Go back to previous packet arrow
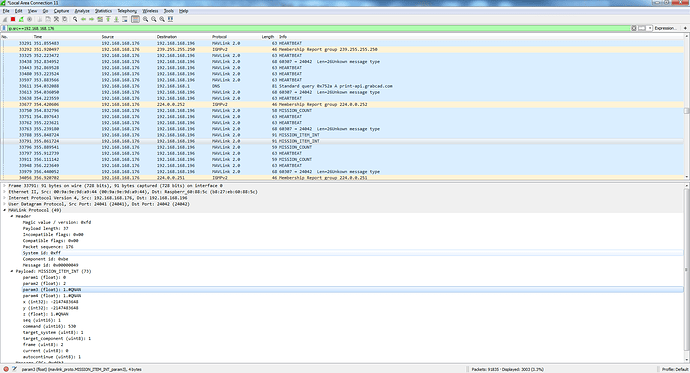Screen dimensions: 690x373 (x=83, y=19)
